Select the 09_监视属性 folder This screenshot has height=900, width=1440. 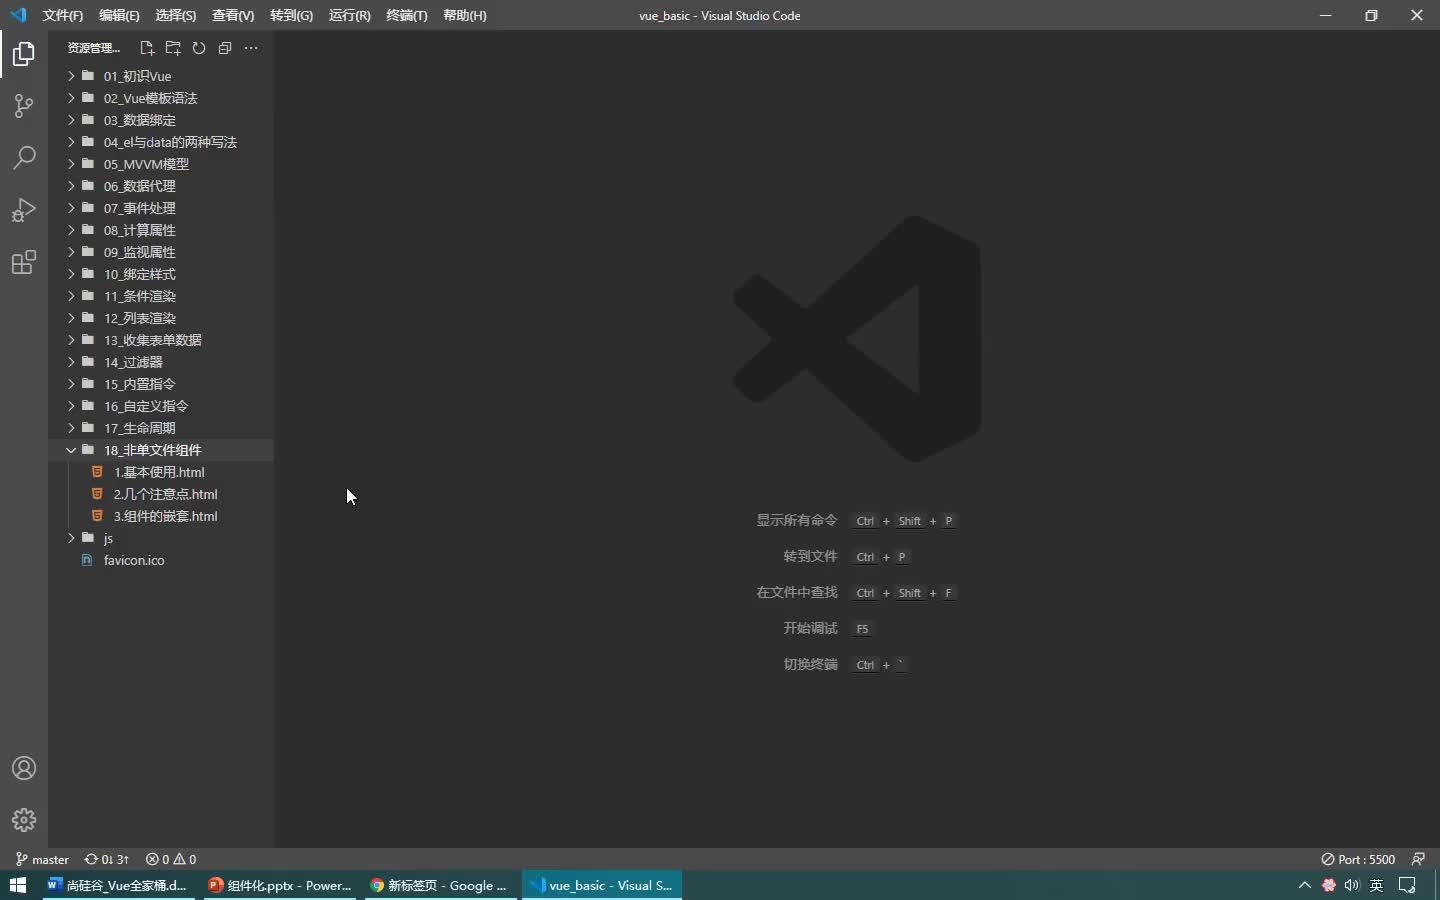pos(161,252)
